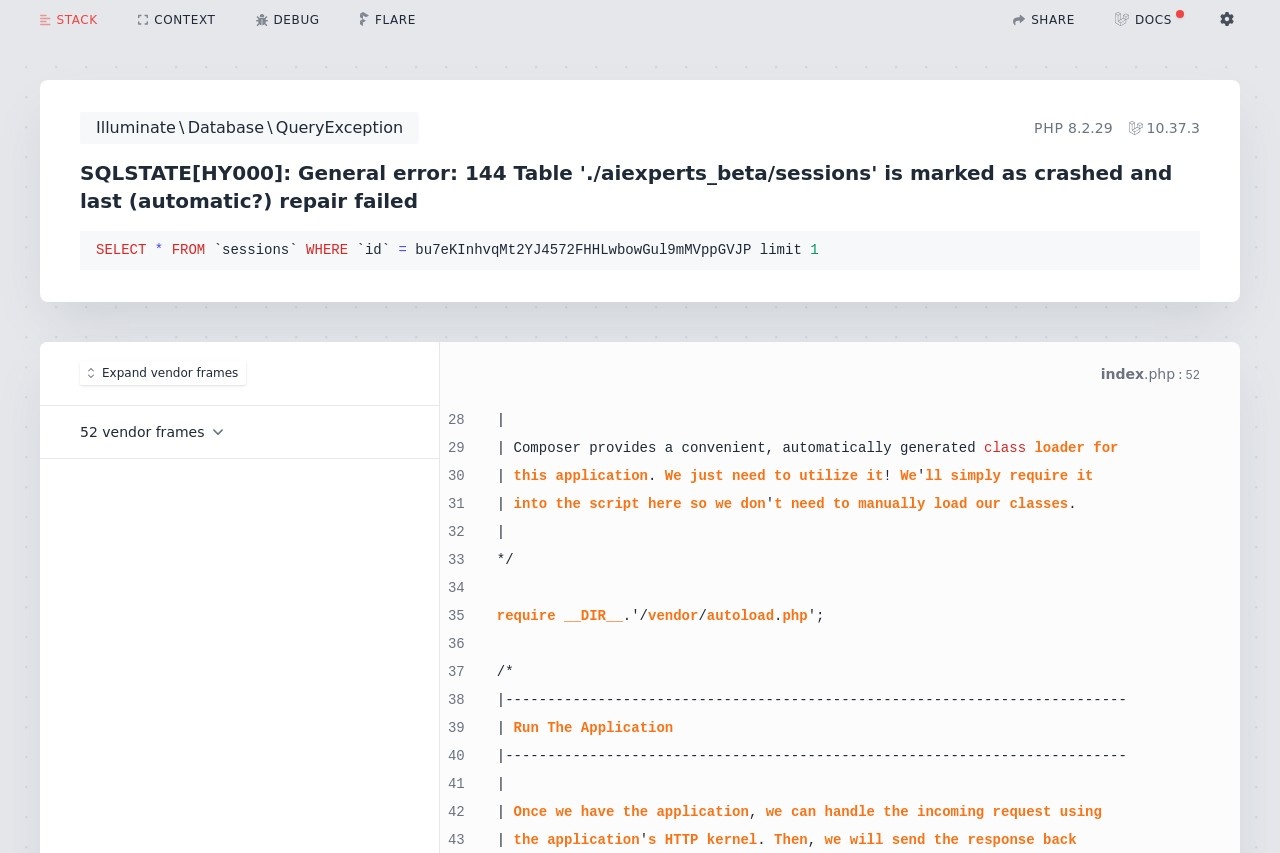This screenshot has height=853, width=1280.
Task: Click the 'Once we have the application' line
Action: pyautogui.click(x=799, y=812)
